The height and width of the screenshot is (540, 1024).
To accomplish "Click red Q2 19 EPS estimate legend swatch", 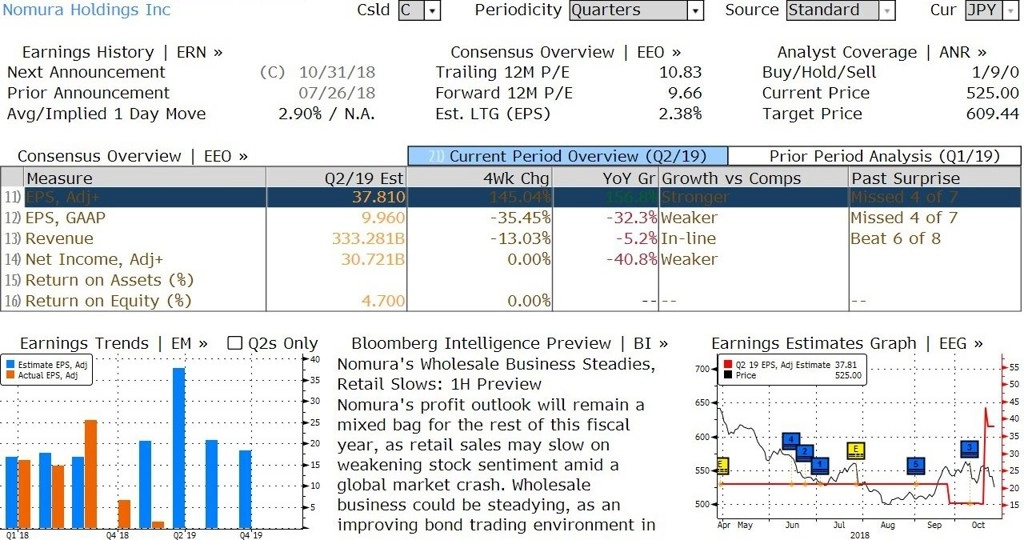I will point(728,365).
